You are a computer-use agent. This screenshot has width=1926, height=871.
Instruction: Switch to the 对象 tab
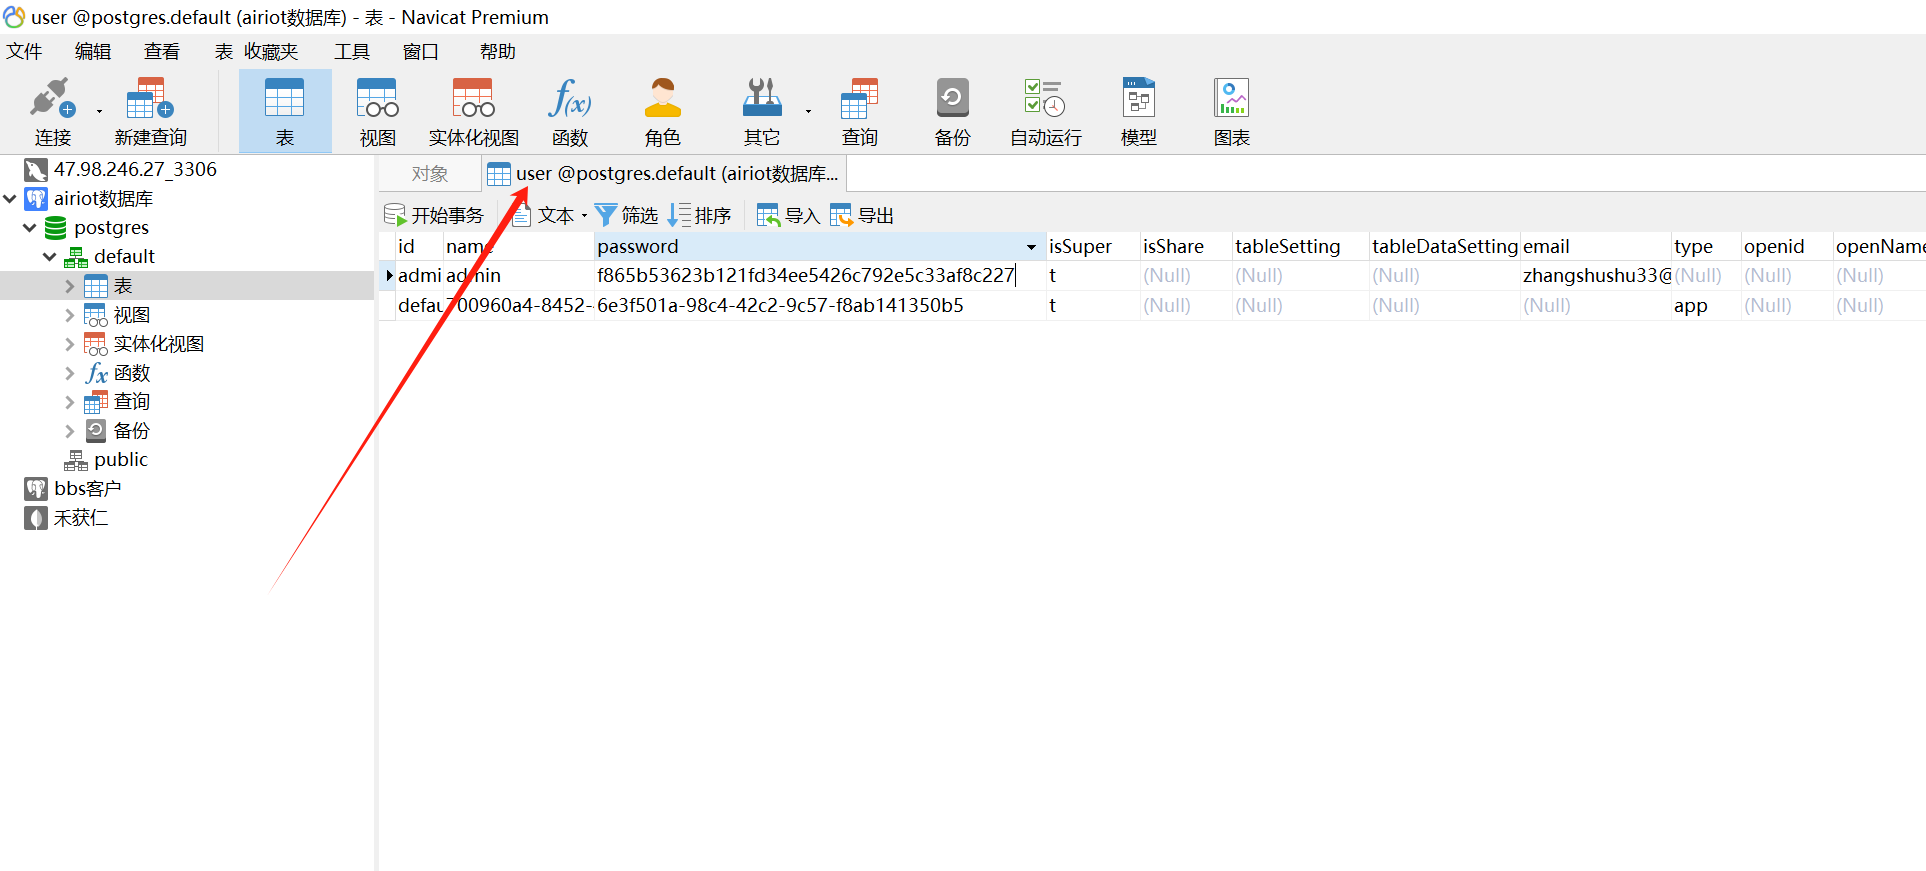(430, 173)
